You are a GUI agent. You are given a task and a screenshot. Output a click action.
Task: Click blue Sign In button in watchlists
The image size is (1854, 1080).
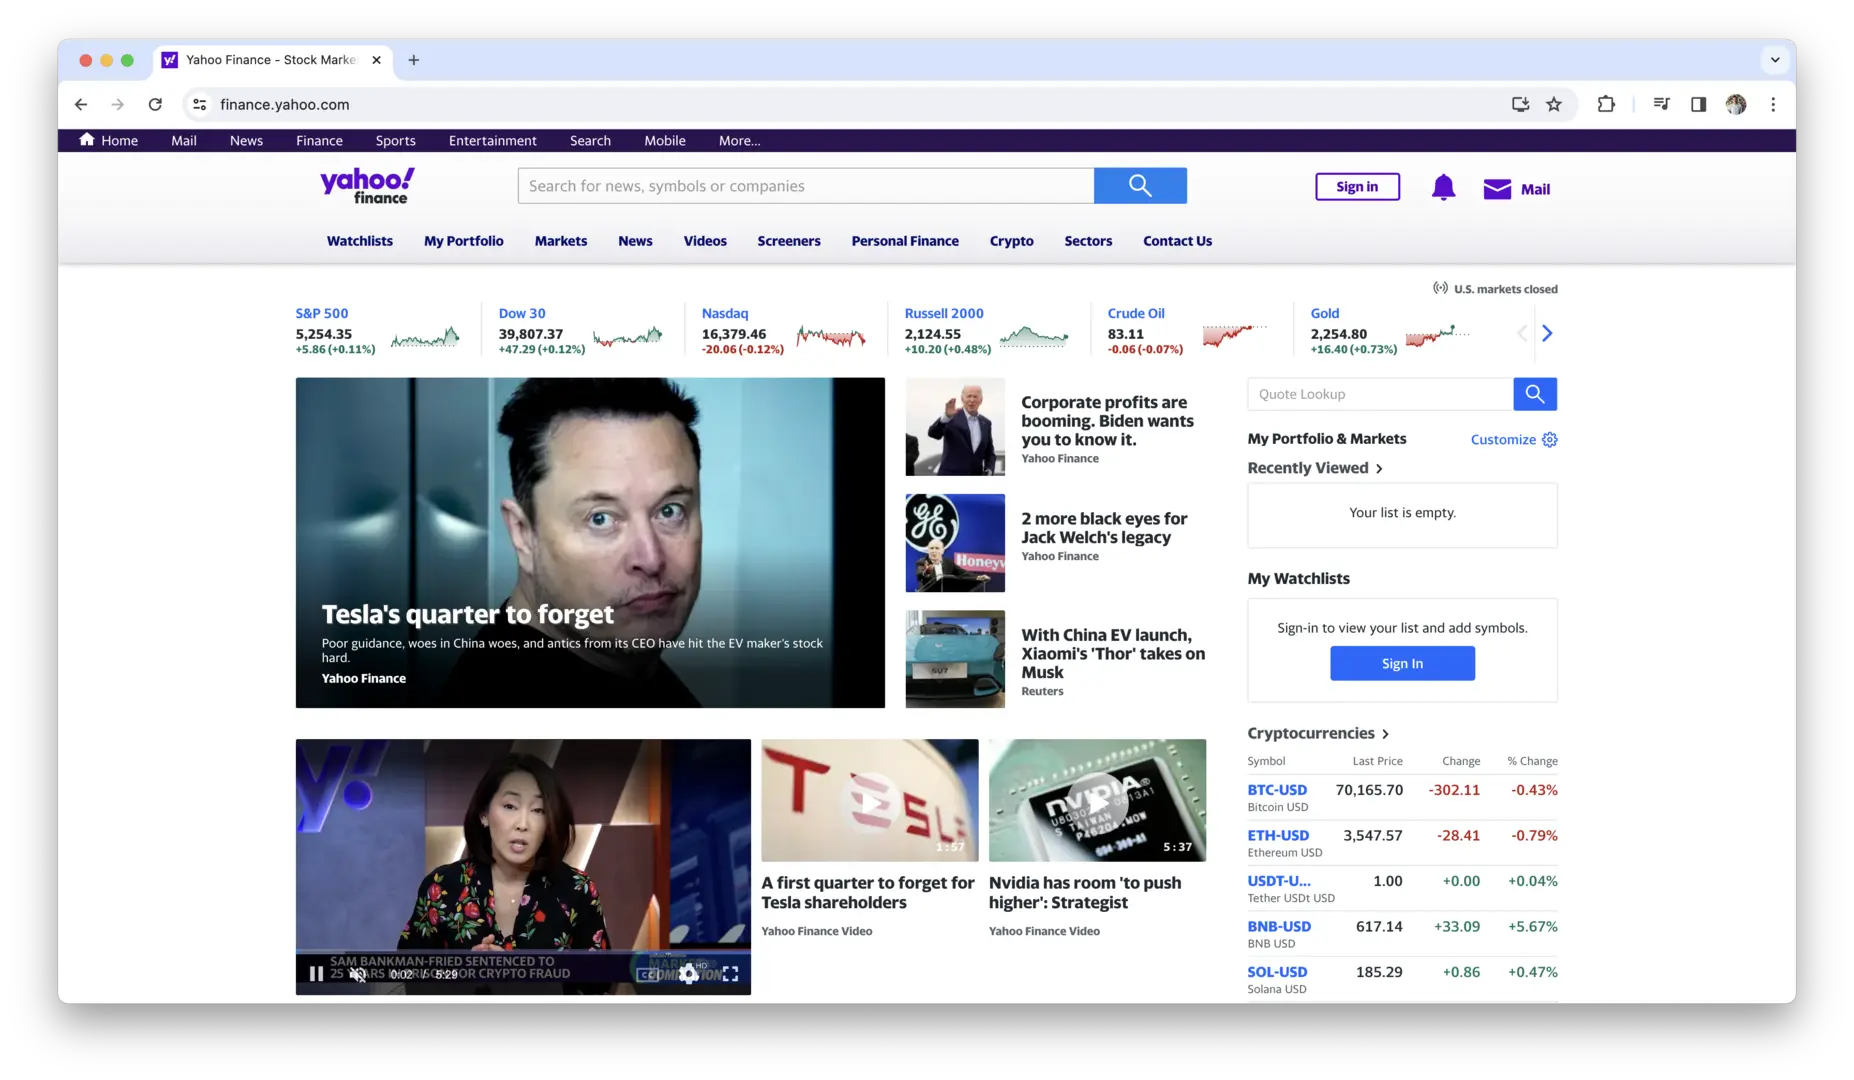point(1402,664)
